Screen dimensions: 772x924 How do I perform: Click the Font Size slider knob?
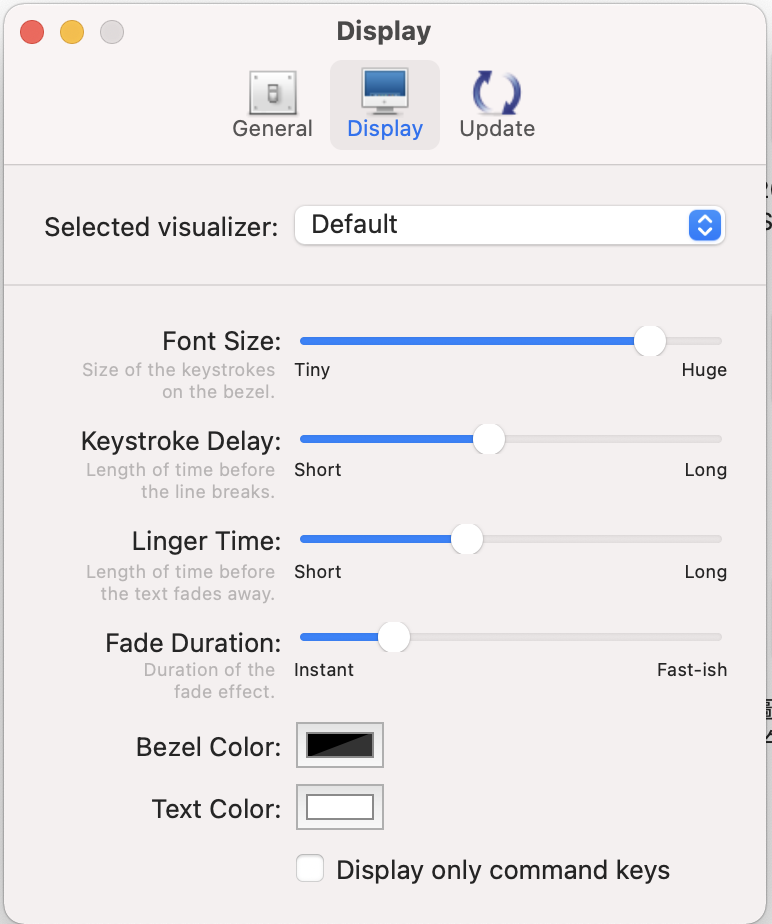coord(650,341)
